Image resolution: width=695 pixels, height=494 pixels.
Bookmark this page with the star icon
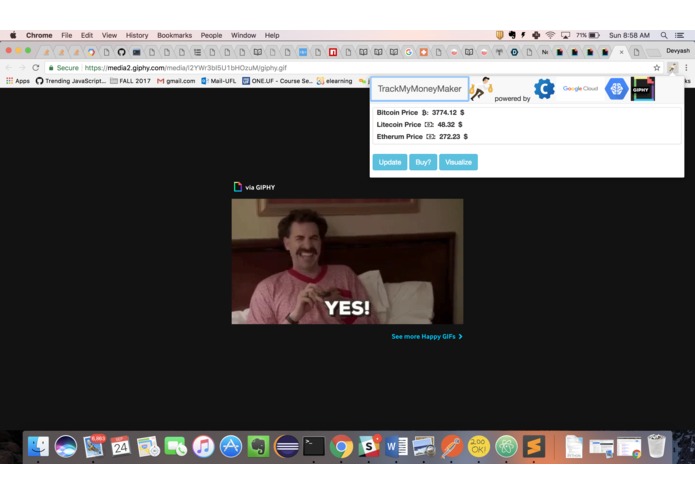656,68
